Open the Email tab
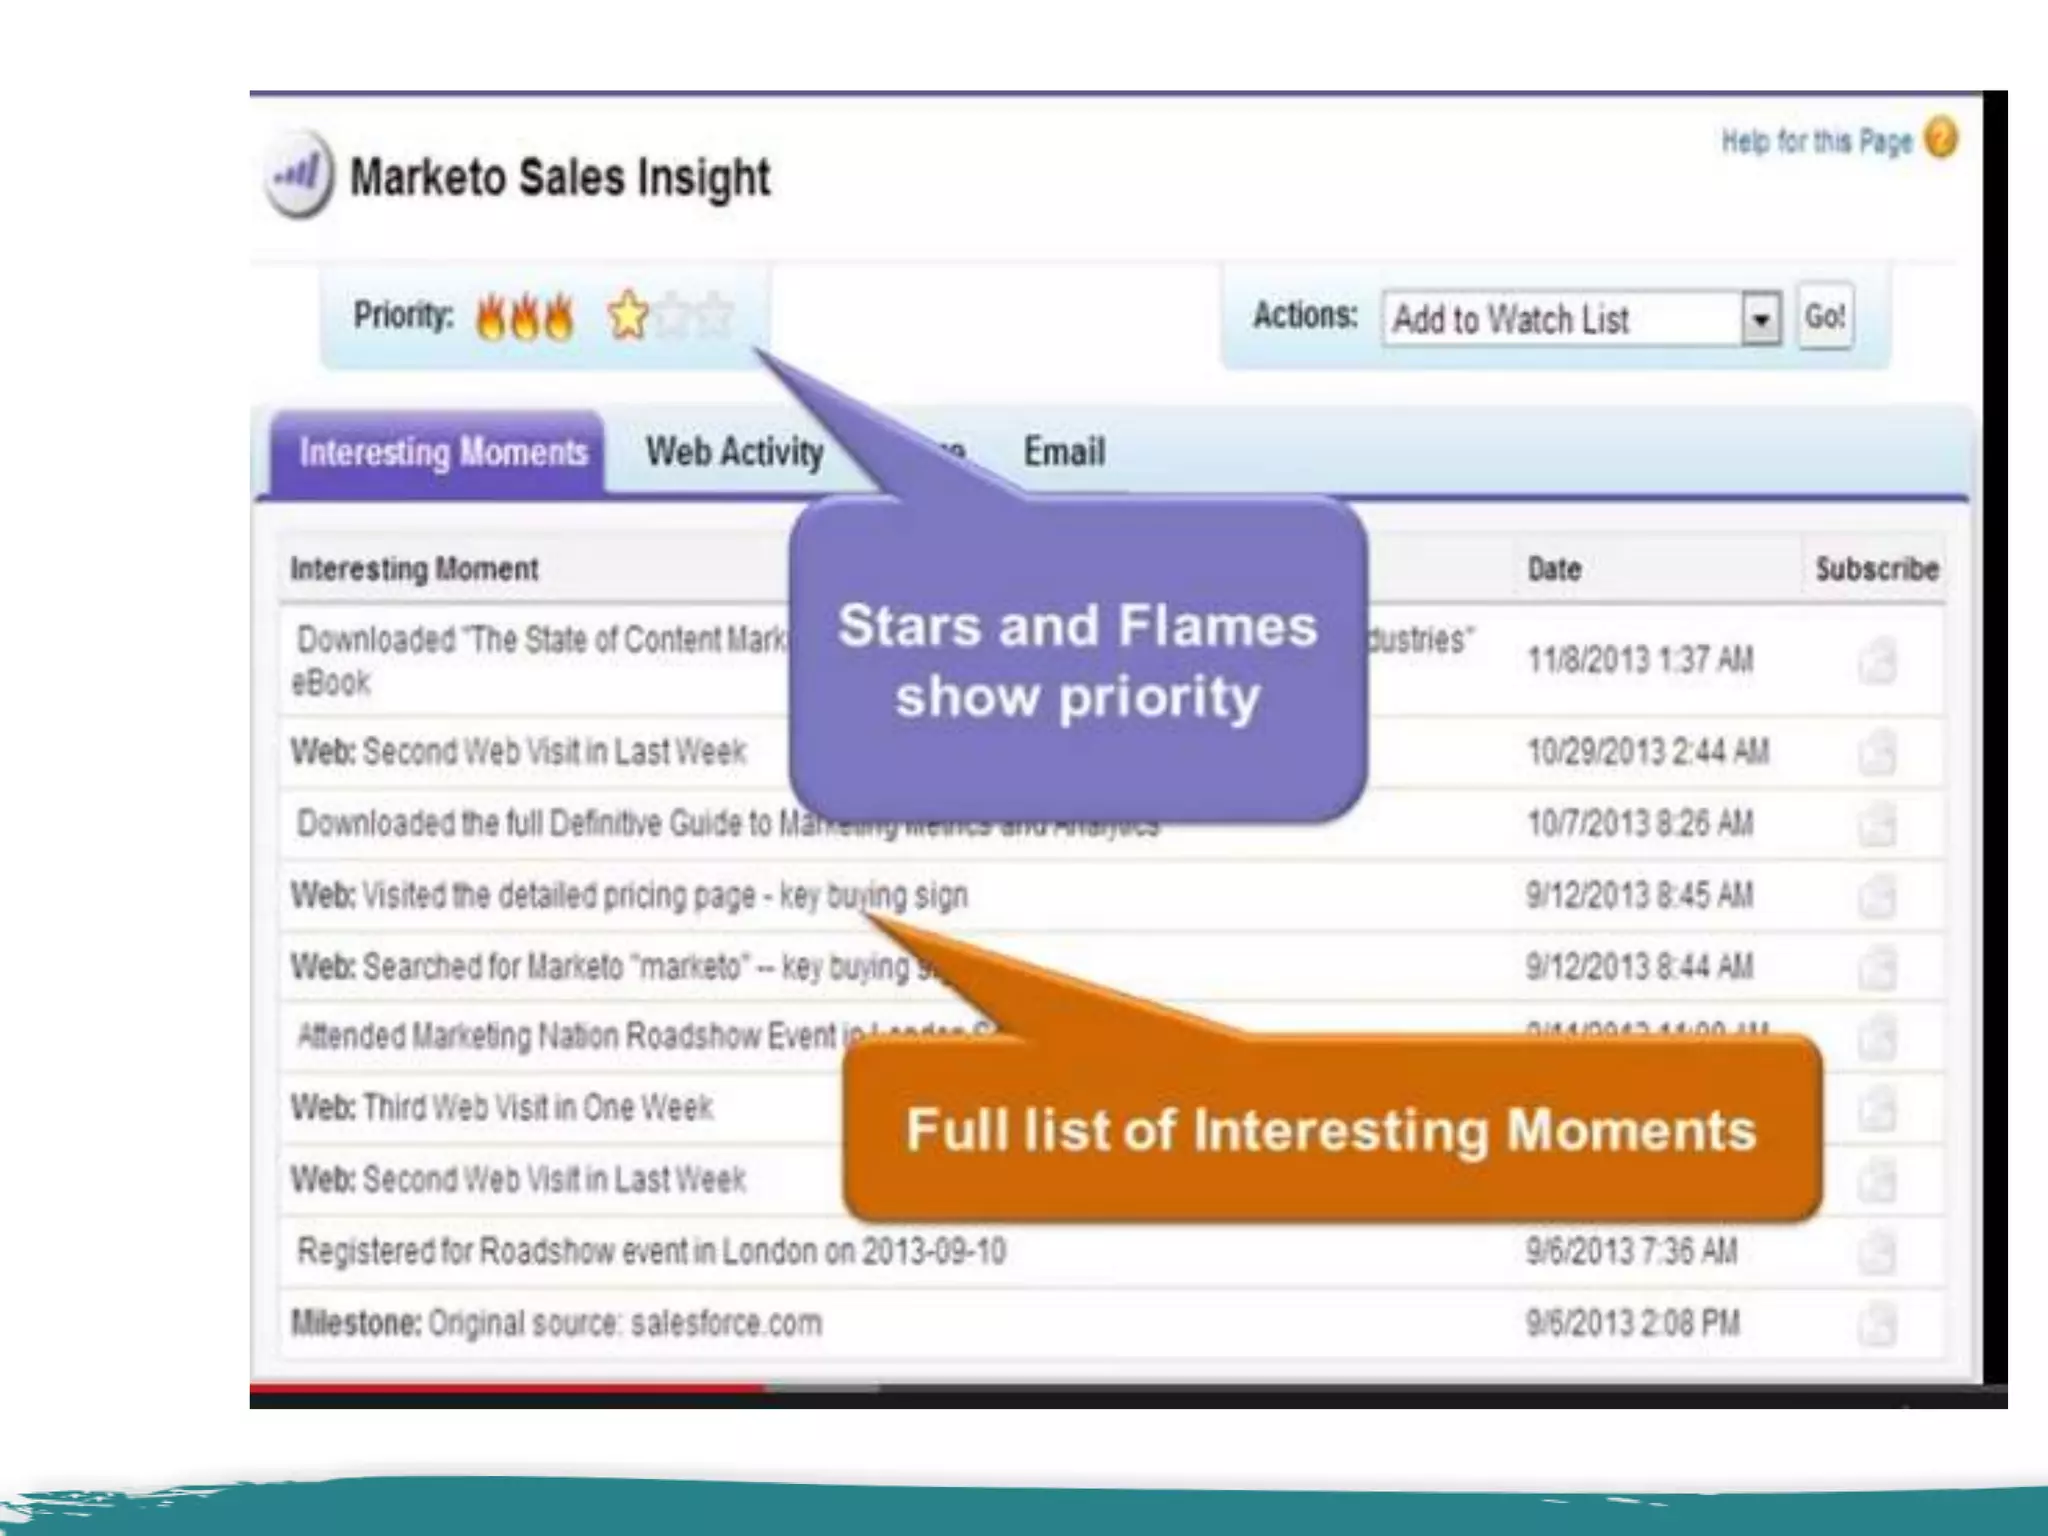The height and width of the screenshot is (1536, 2048). [x=1064, y=452]
